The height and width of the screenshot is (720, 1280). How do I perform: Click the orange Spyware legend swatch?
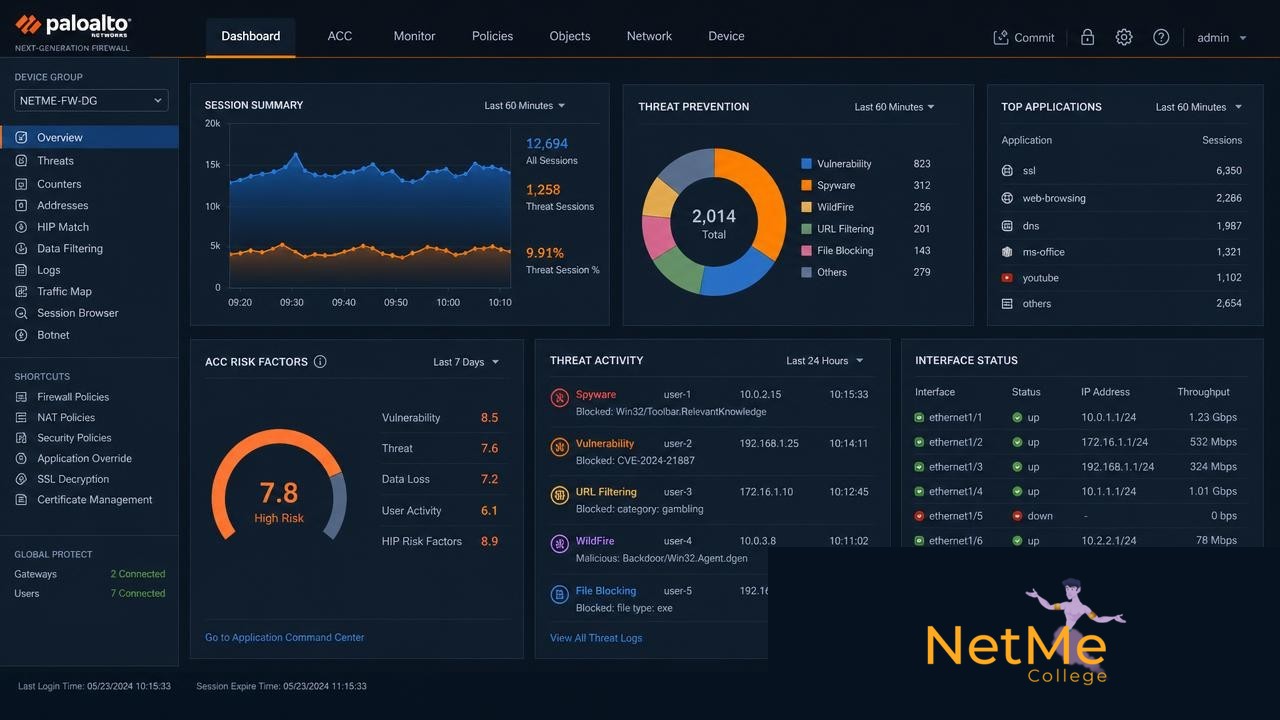tap(806, 186)
